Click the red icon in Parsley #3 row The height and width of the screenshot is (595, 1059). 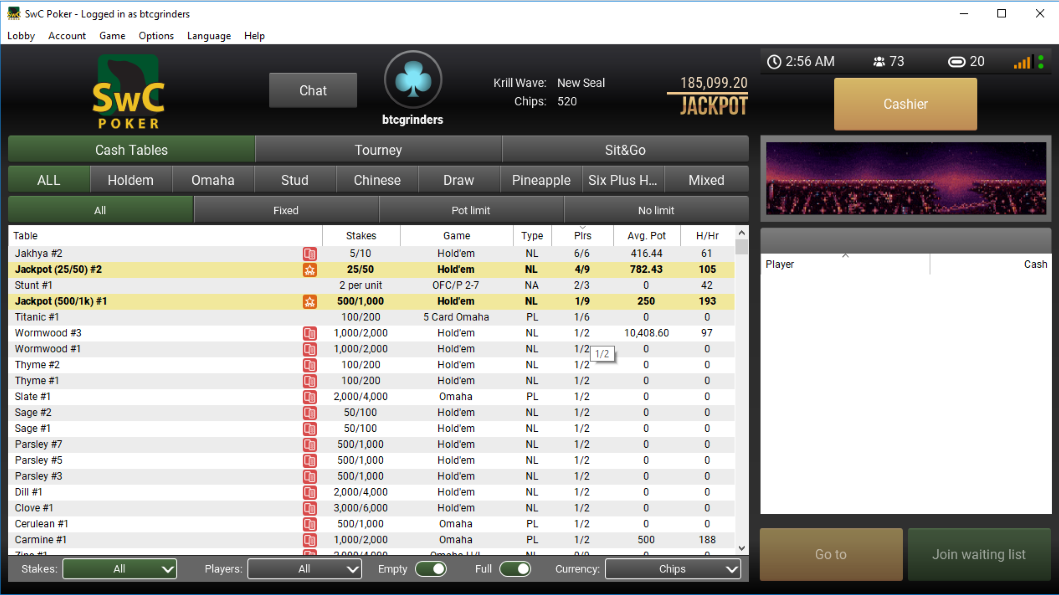(x=309, y=477)
